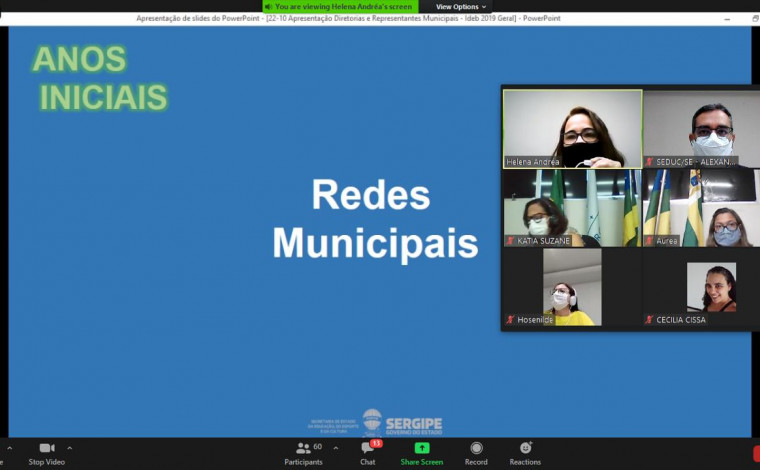Image resolution: width=760 pixels, height=470 pixels.
Task: Click the unread chat notification badge
Action: tap(376, 443)
